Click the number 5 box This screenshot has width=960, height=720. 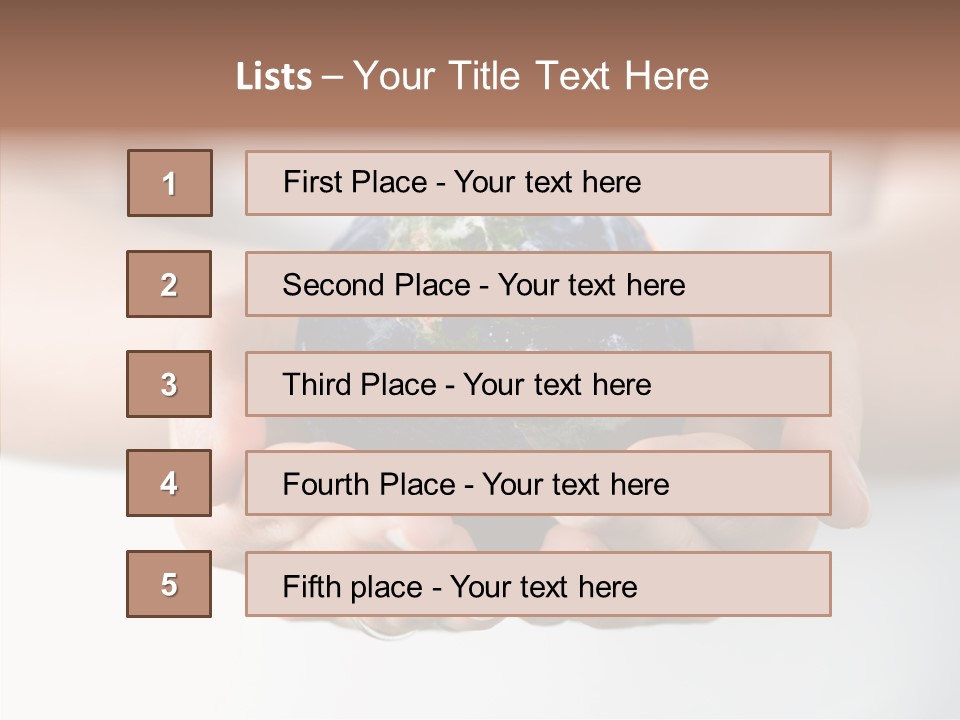click(169, 584)
